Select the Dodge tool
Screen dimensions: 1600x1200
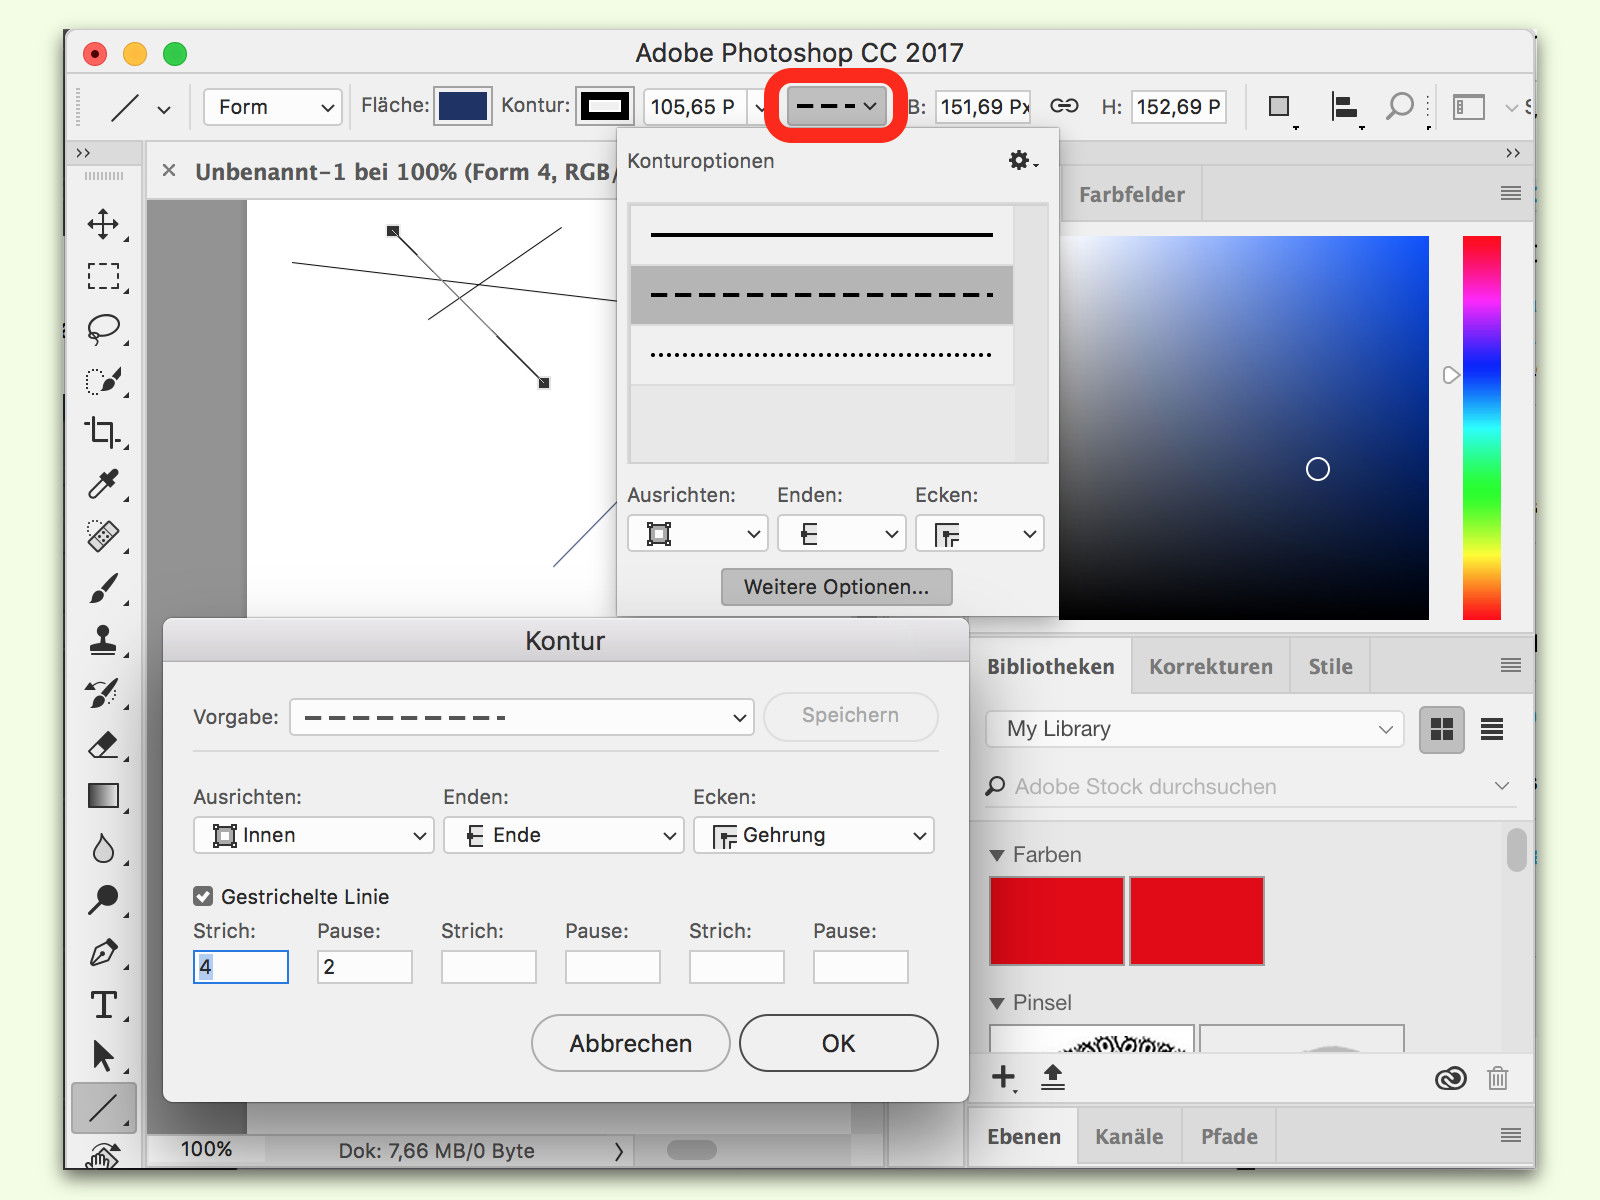pyautogui.click(x=103, y=900)
